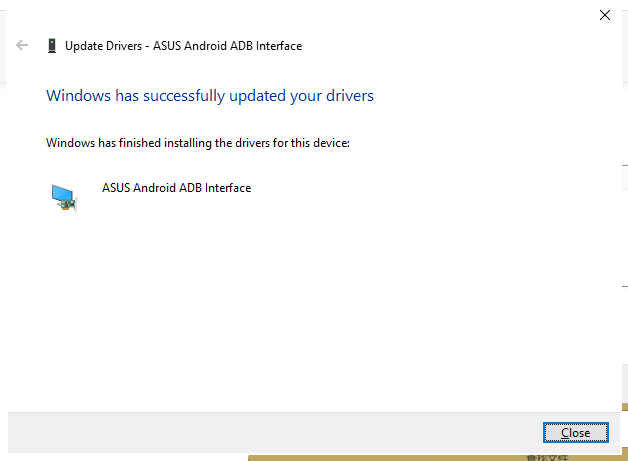Click the background window strip on the right edge
The width and height of the screenshot is (628, 461).
coord(623,250)
